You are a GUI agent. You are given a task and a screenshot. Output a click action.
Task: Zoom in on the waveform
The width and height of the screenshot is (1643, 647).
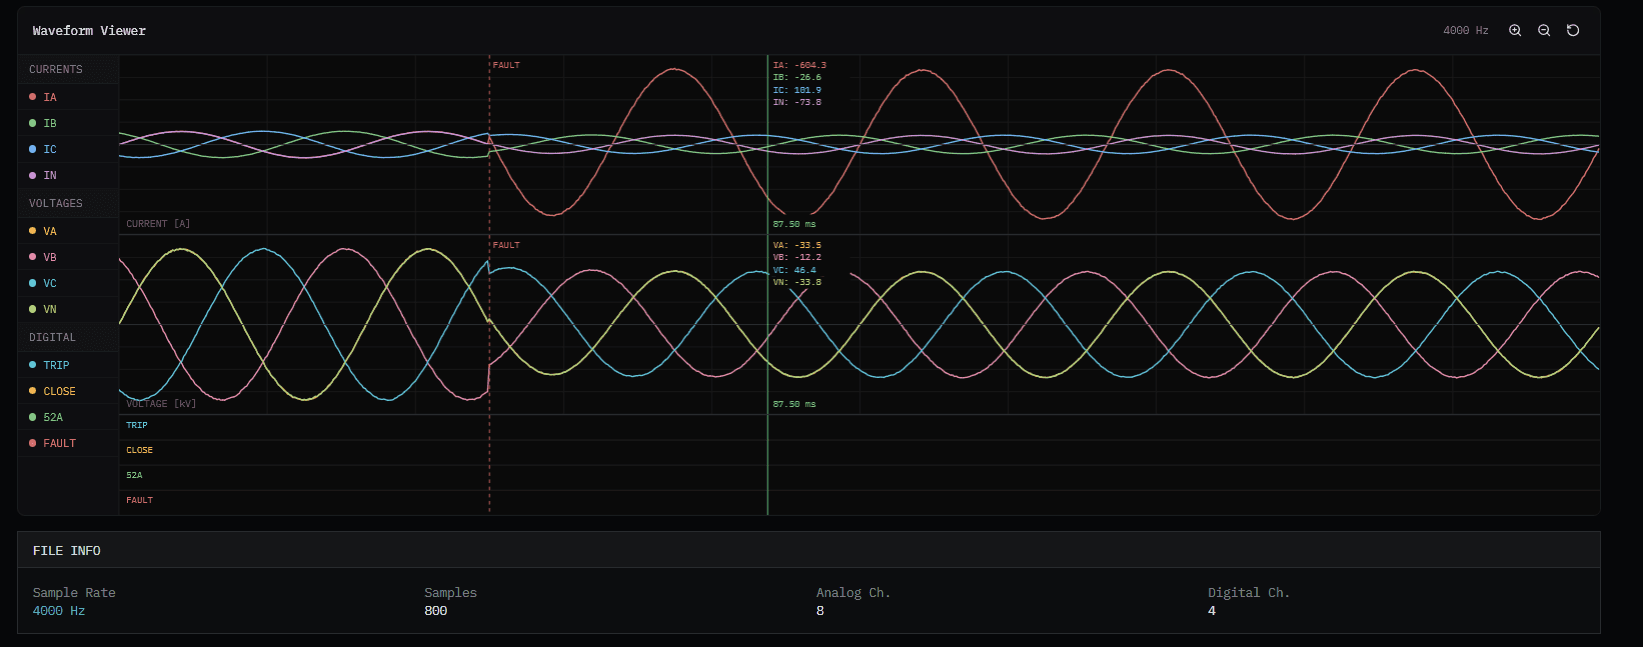(x=1515, y=31)
